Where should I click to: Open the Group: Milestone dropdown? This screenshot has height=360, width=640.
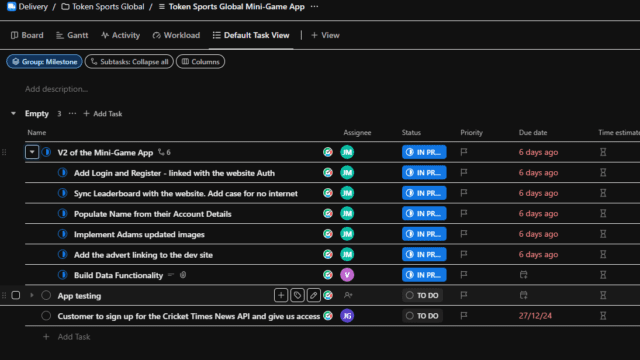[44, 62]
